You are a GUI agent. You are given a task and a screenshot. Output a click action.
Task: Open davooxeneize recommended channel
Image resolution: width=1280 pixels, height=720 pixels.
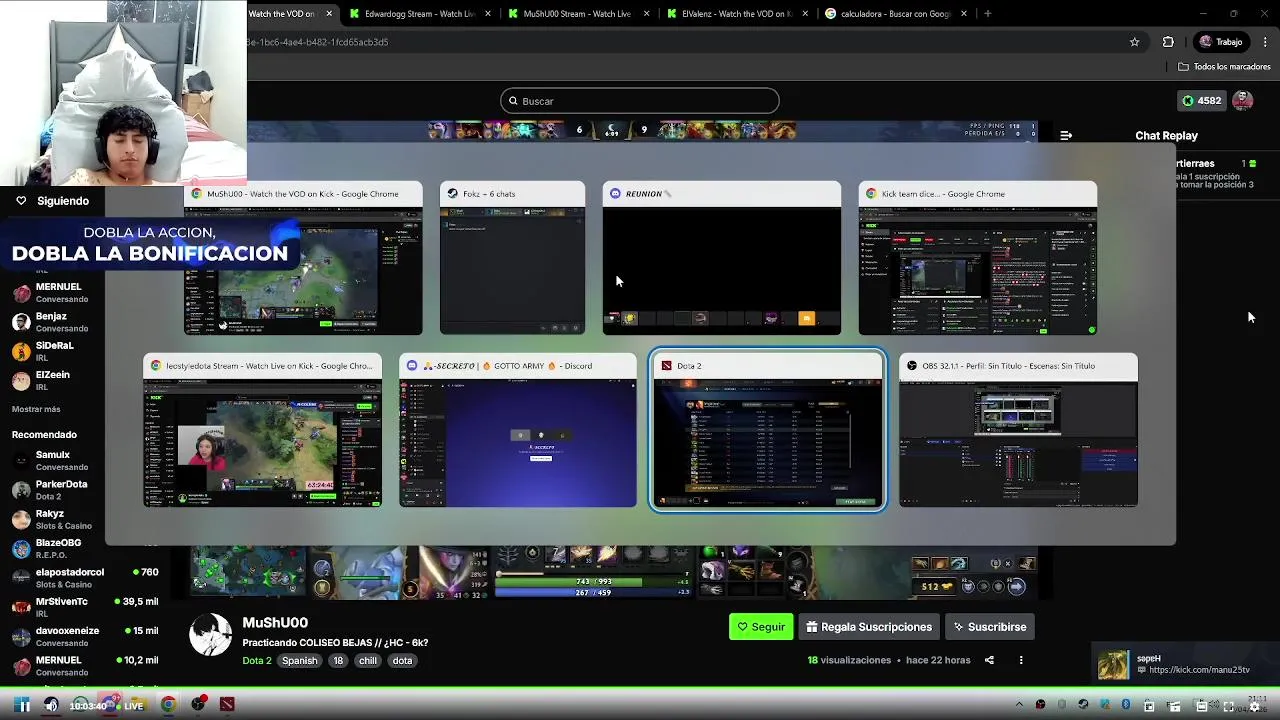point(85,636)
